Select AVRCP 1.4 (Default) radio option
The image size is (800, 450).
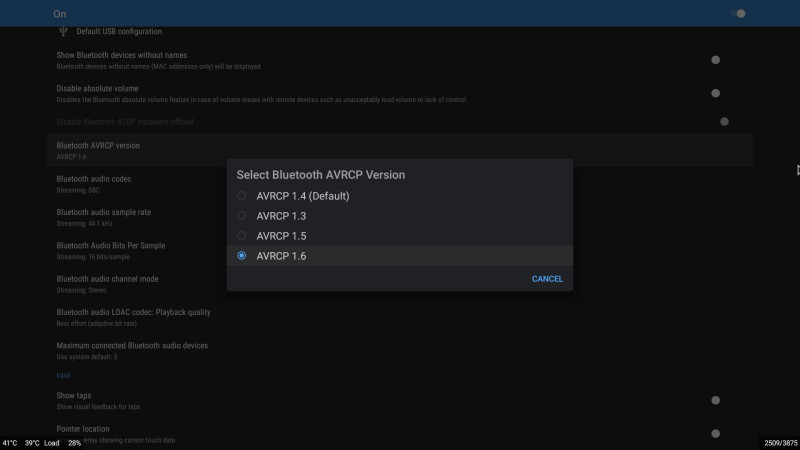coord(242,196)
